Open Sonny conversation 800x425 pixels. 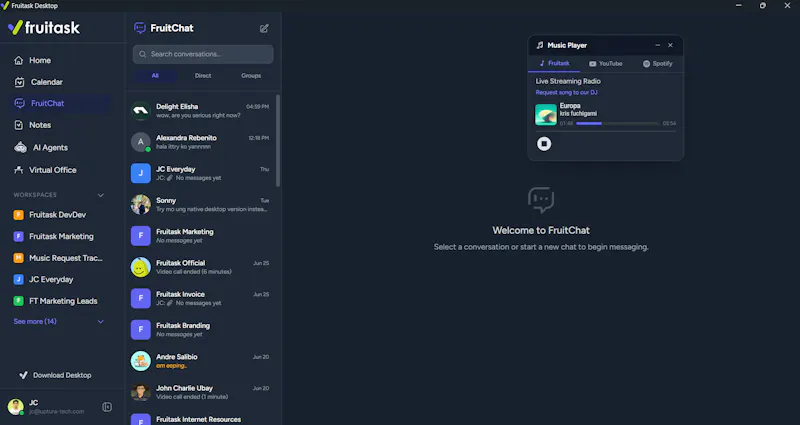(201, 205)
